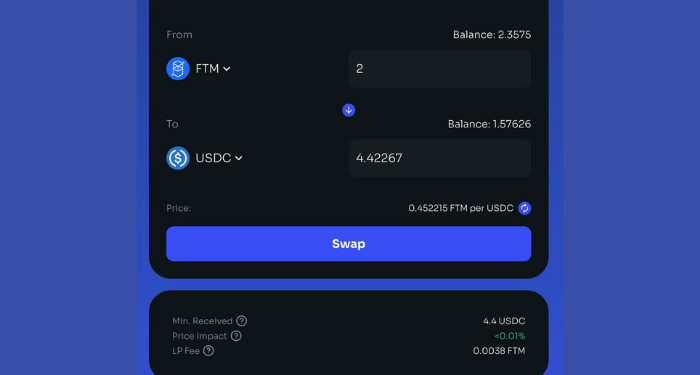
Task: Click the Swap button
Action: coord(349,244)
